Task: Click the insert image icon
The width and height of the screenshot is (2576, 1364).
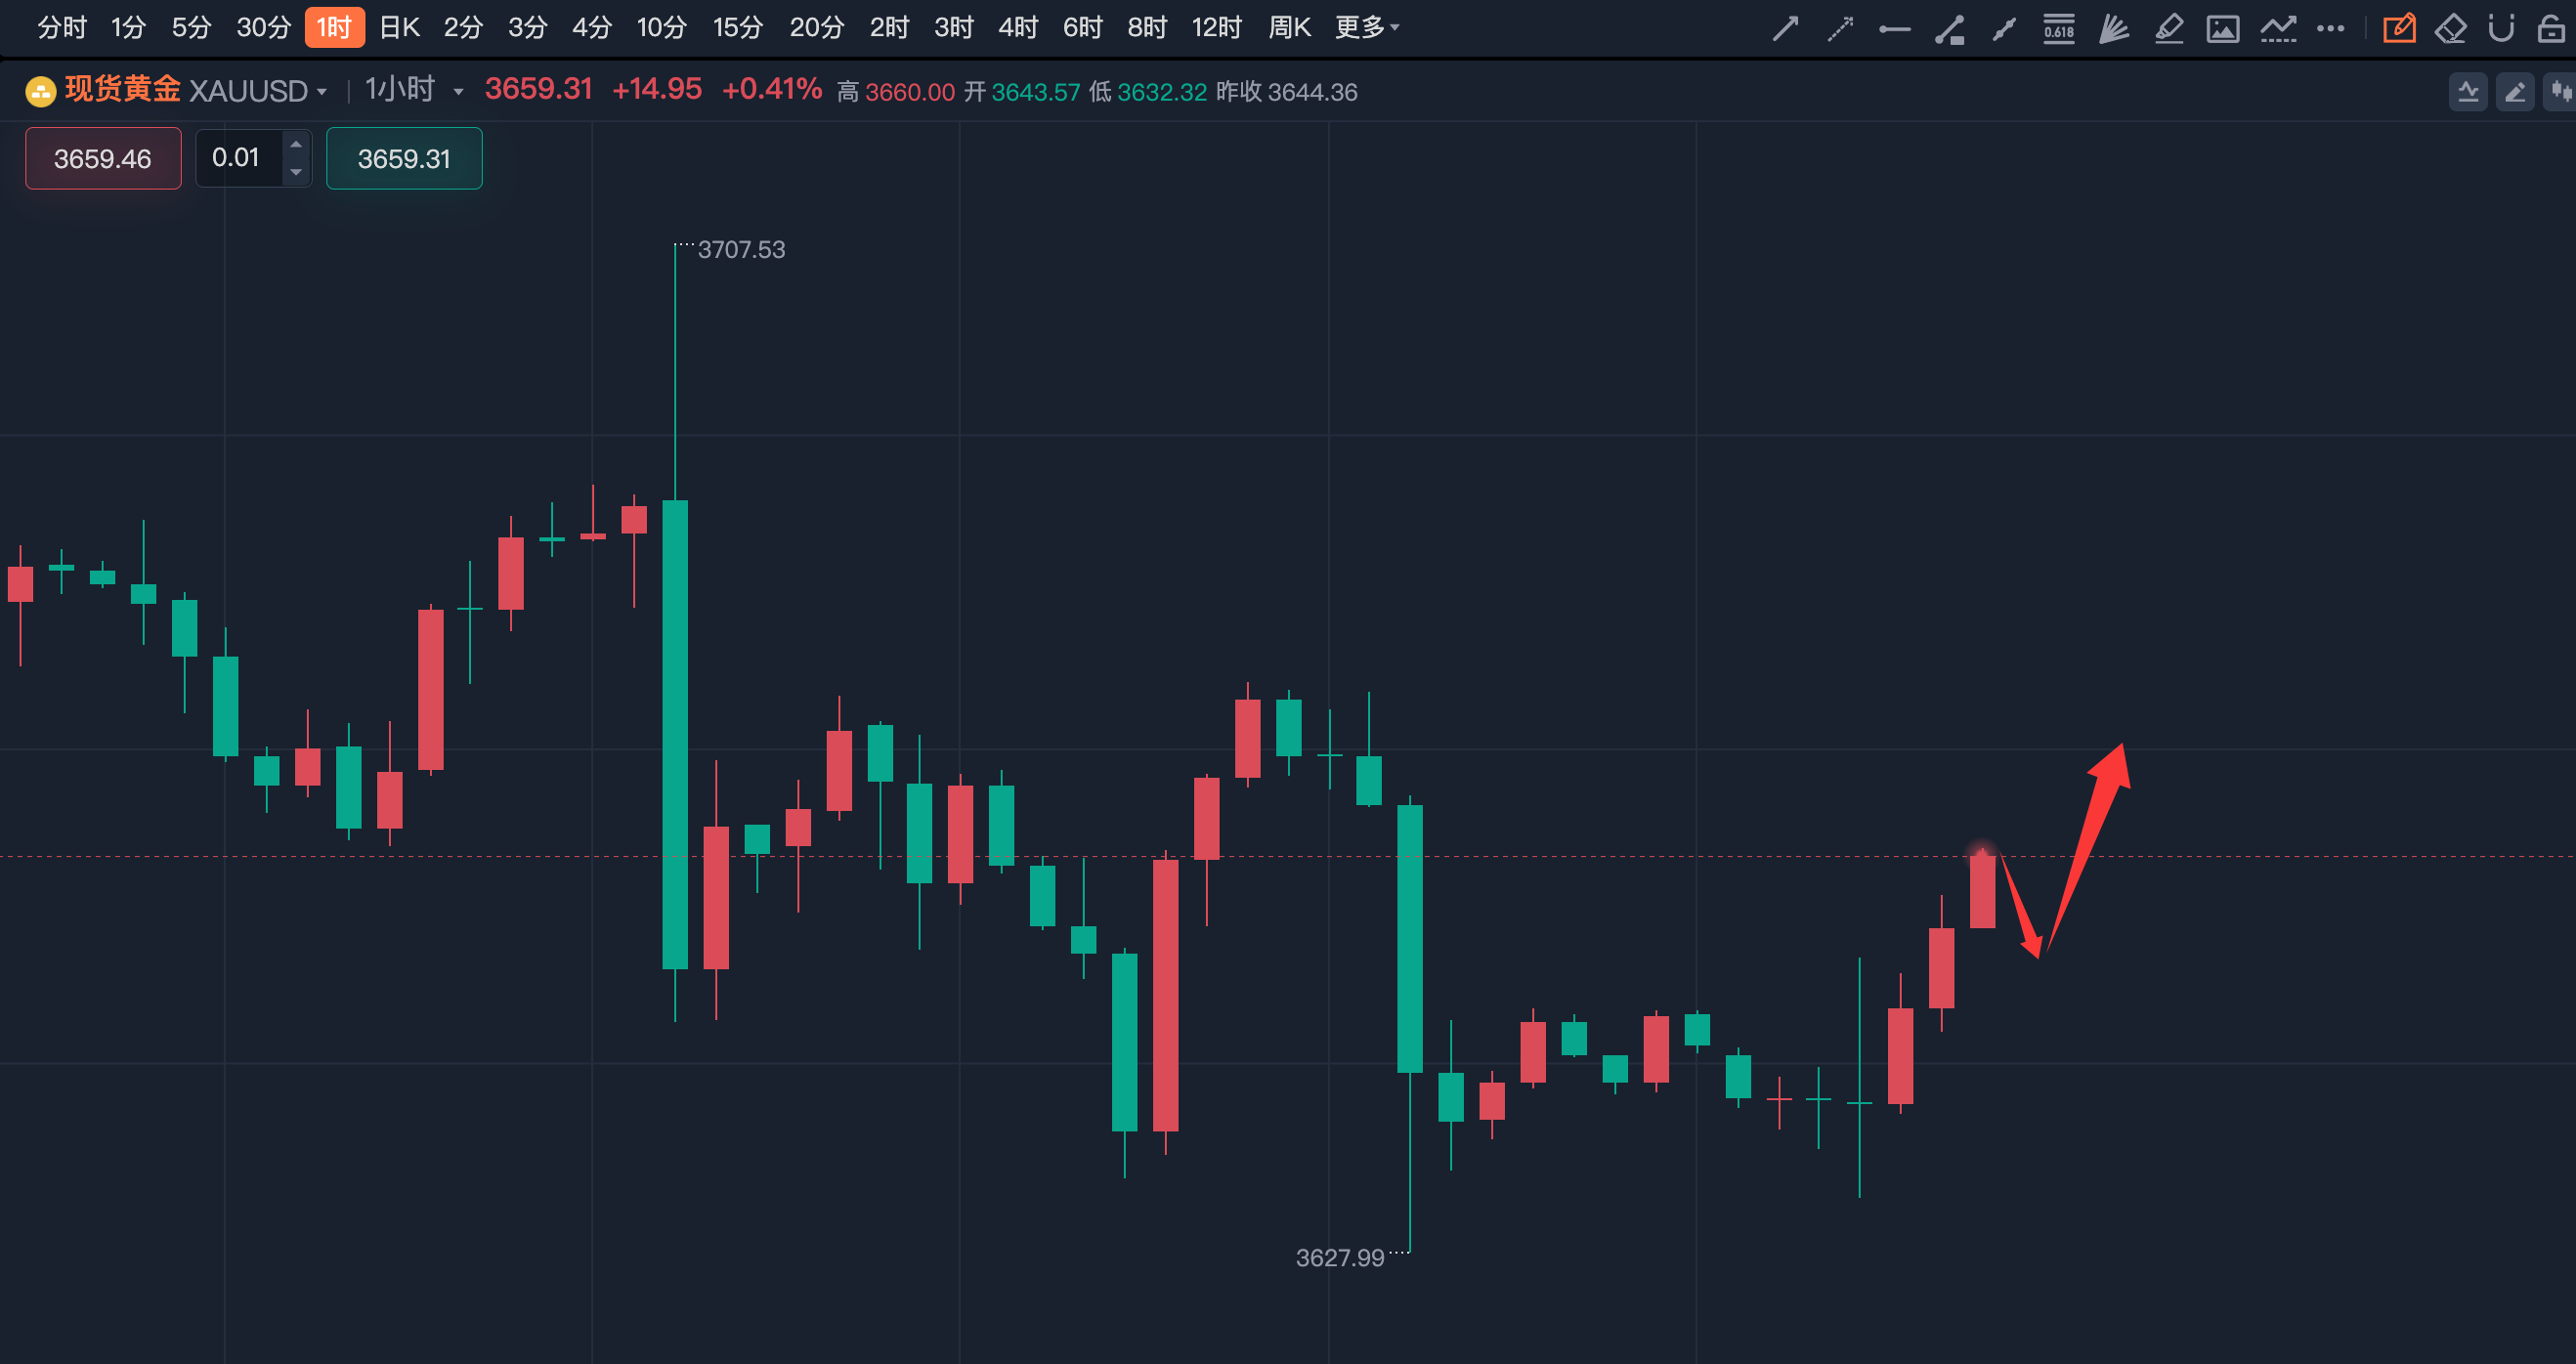Action: (x=2222, y=28)
